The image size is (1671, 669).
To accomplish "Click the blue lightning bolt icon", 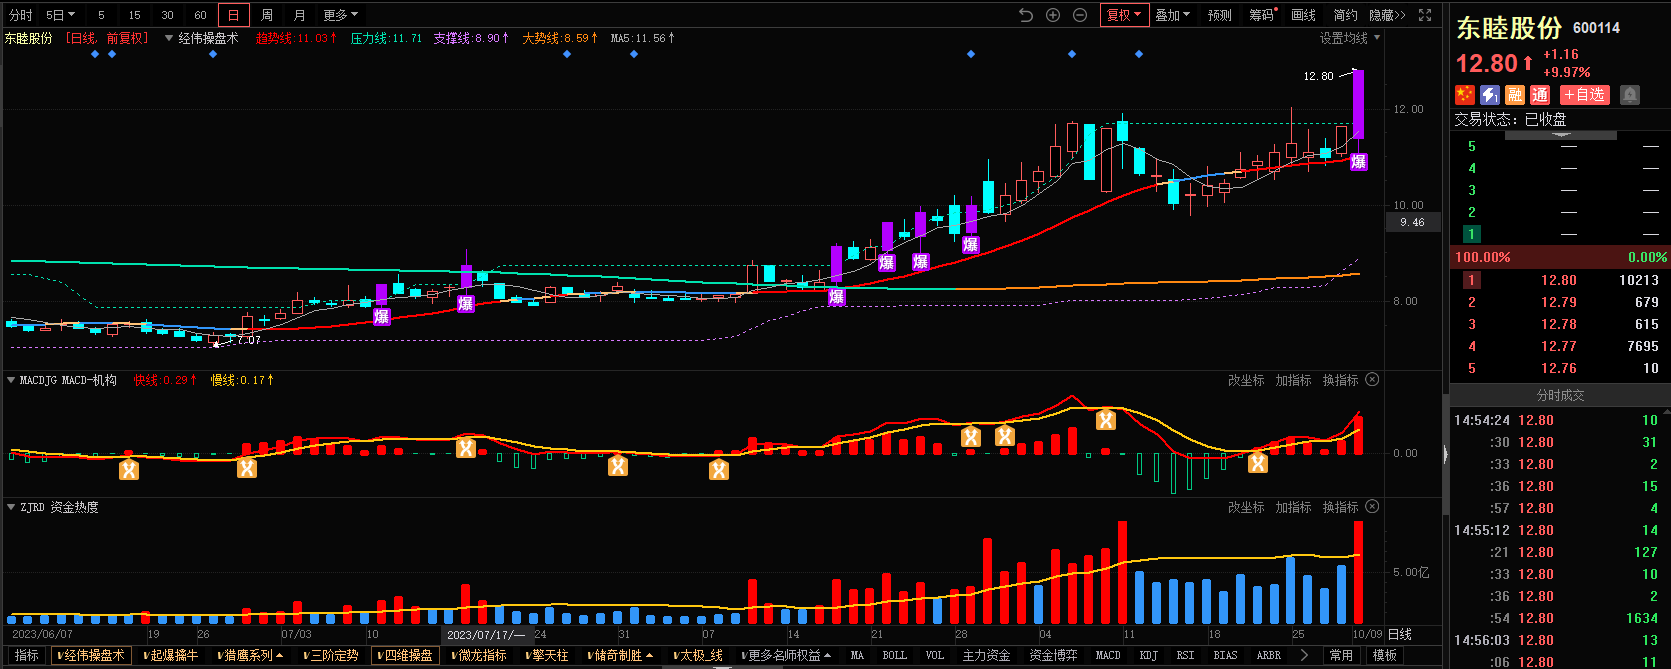I will [x=1490, y=95].
